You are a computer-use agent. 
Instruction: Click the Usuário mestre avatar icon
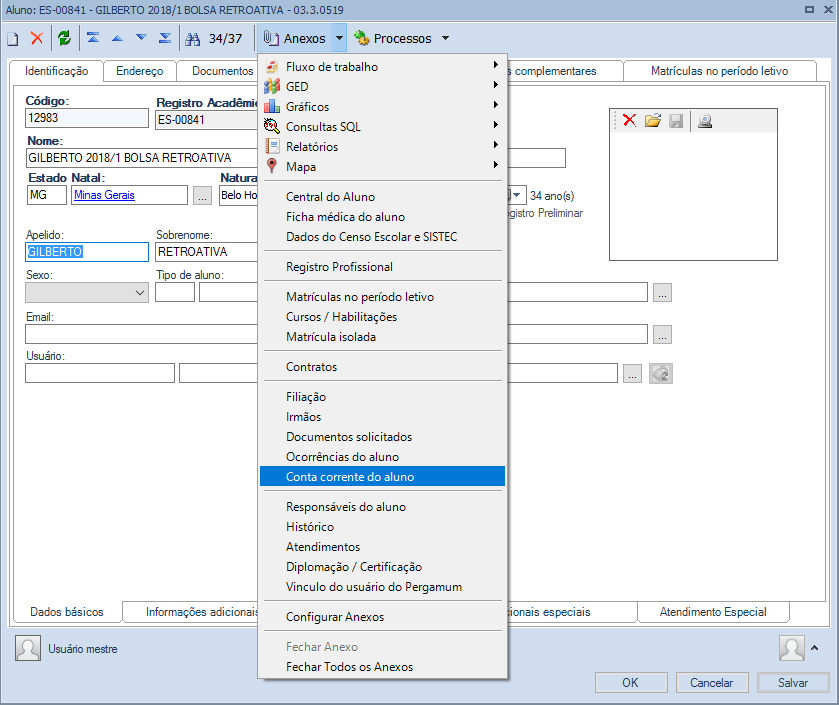tap(28, 648)
